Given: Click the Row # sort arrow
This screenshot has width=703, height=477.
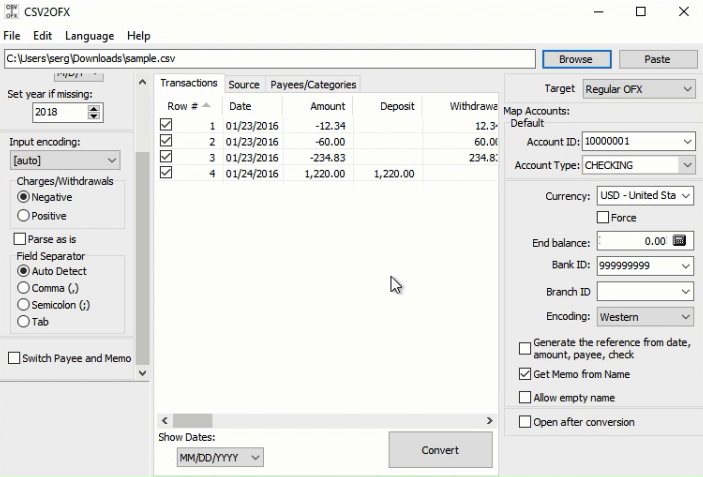Looking at the screenshot, I should pyautogui.click(x=206, y=105).
